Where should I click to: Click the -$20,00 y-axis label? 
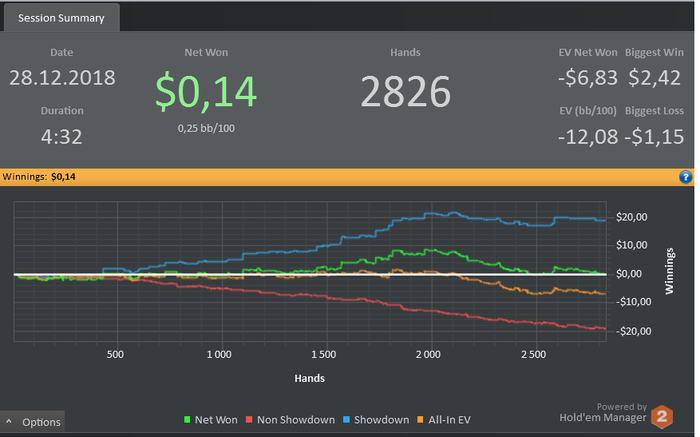633,331
